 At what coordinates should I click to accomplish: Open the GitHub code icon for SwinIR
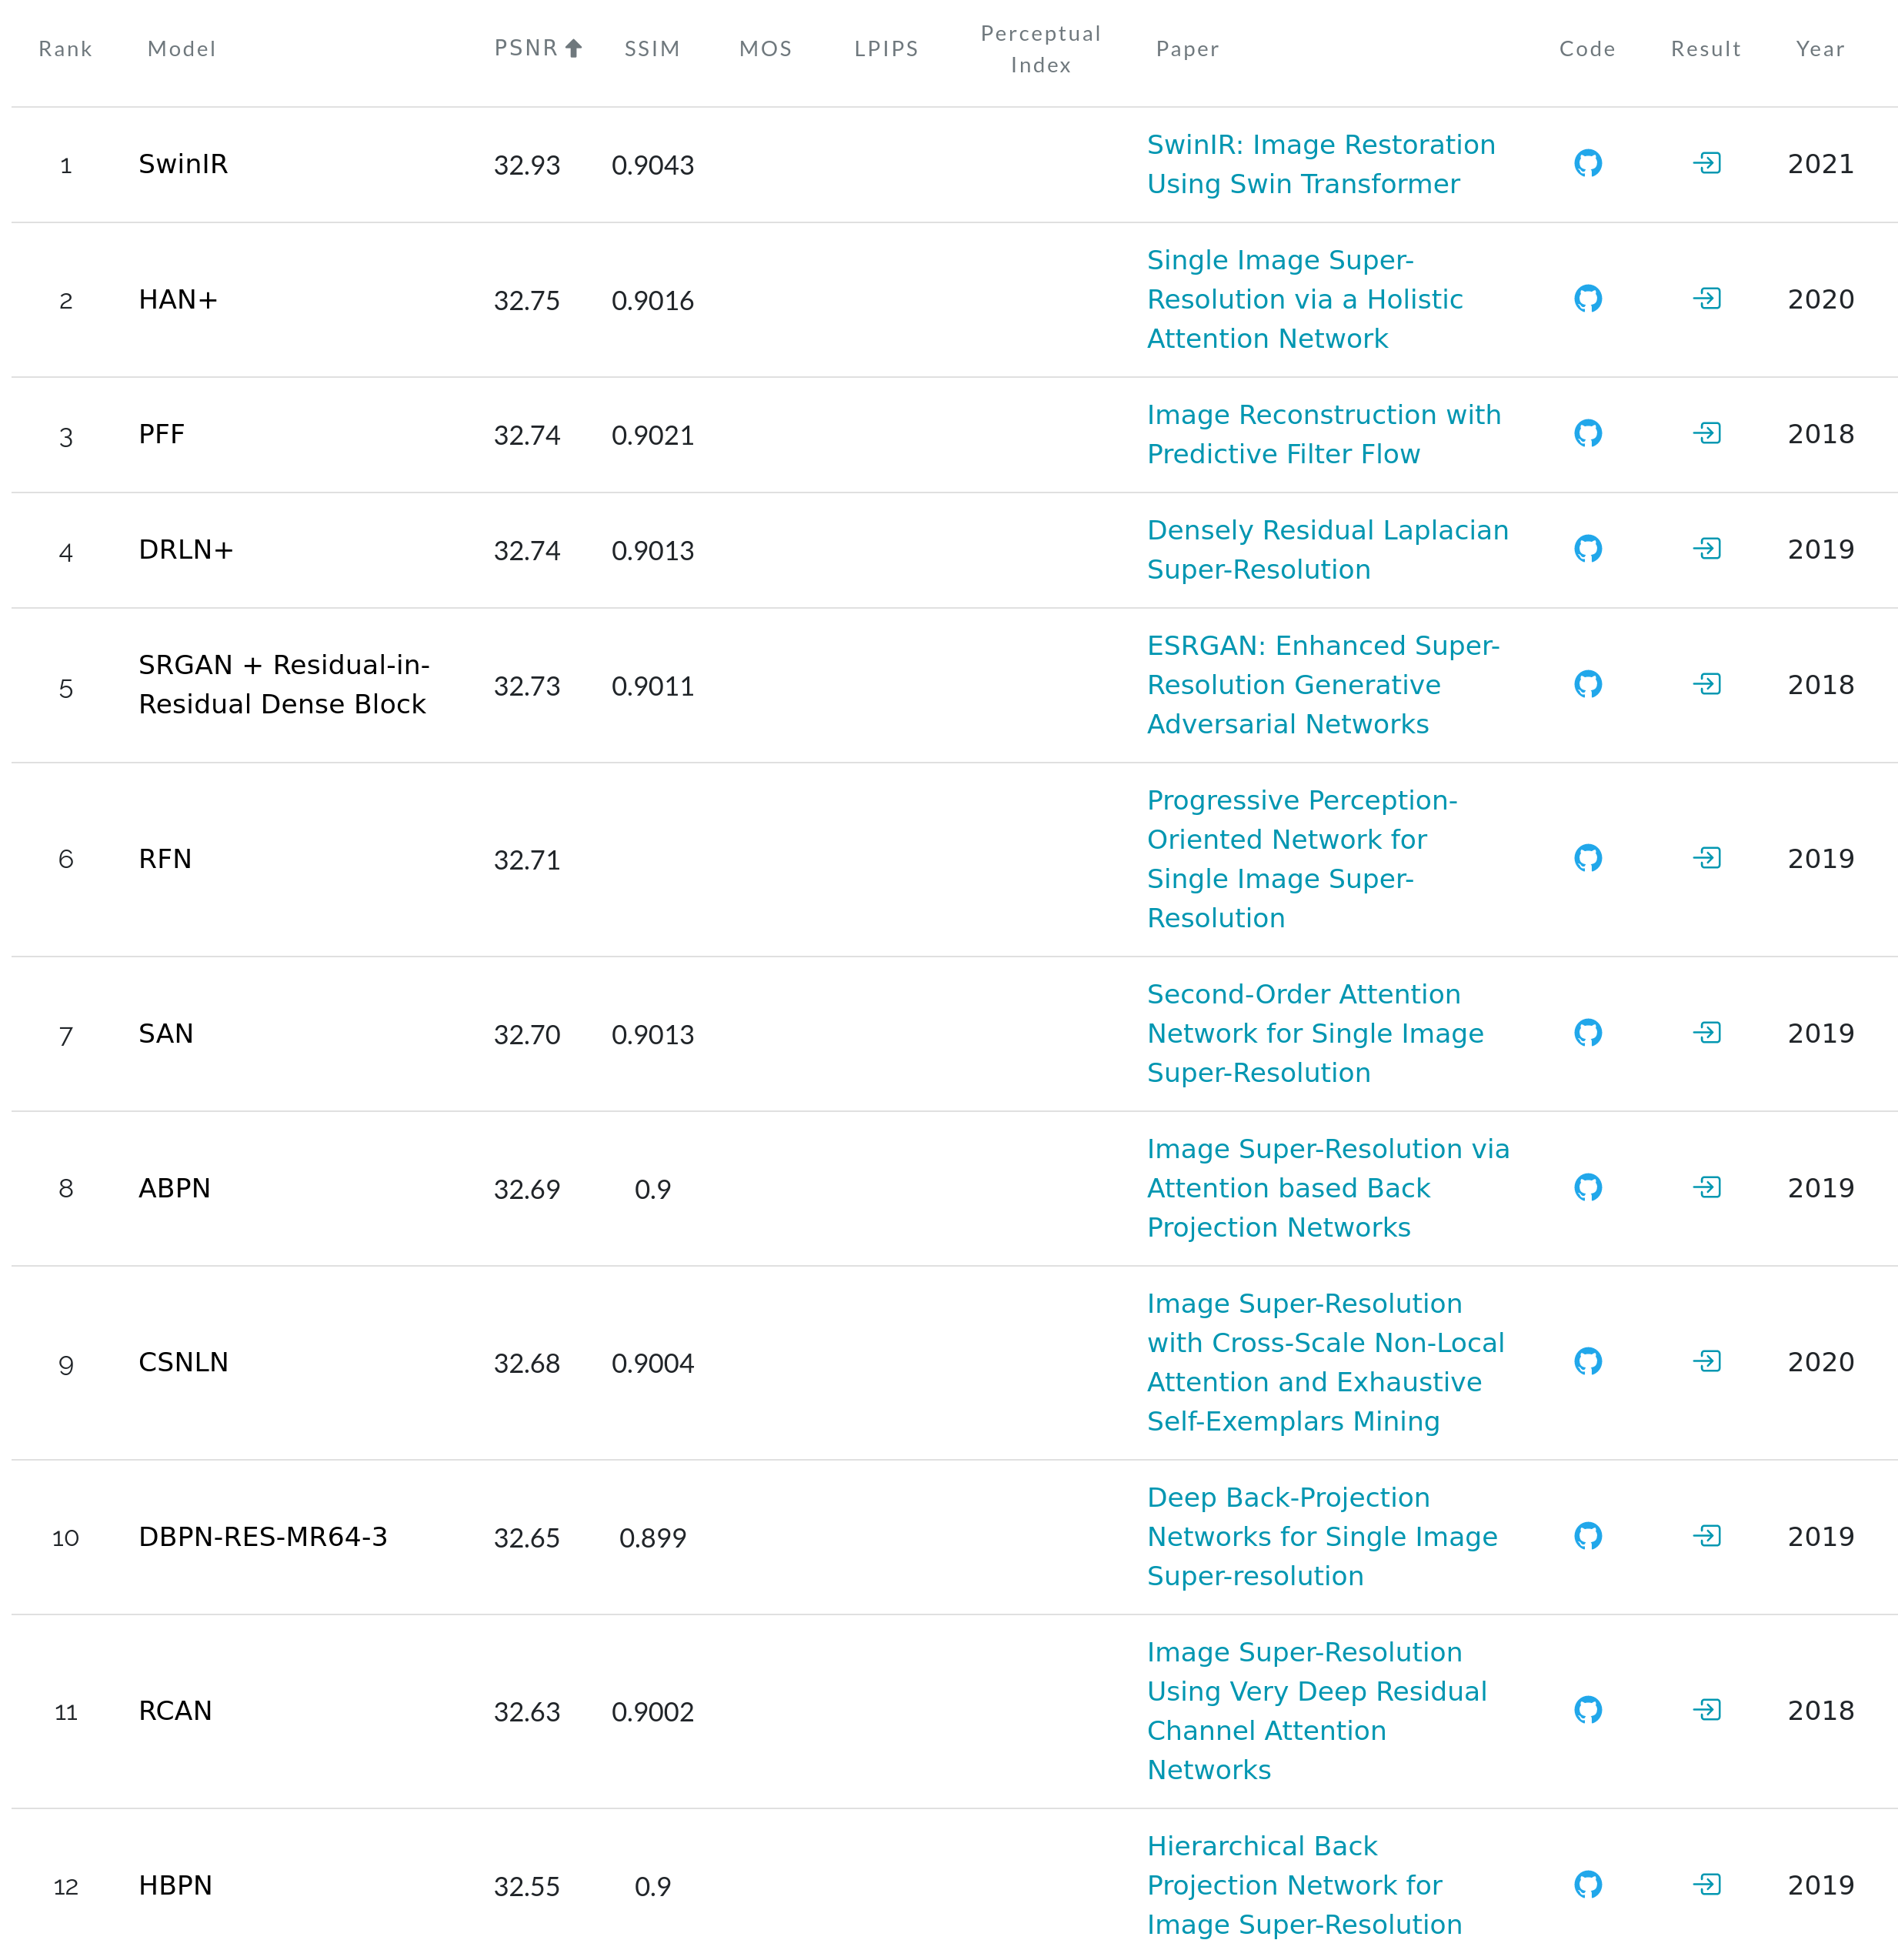tap(1587, 163)
